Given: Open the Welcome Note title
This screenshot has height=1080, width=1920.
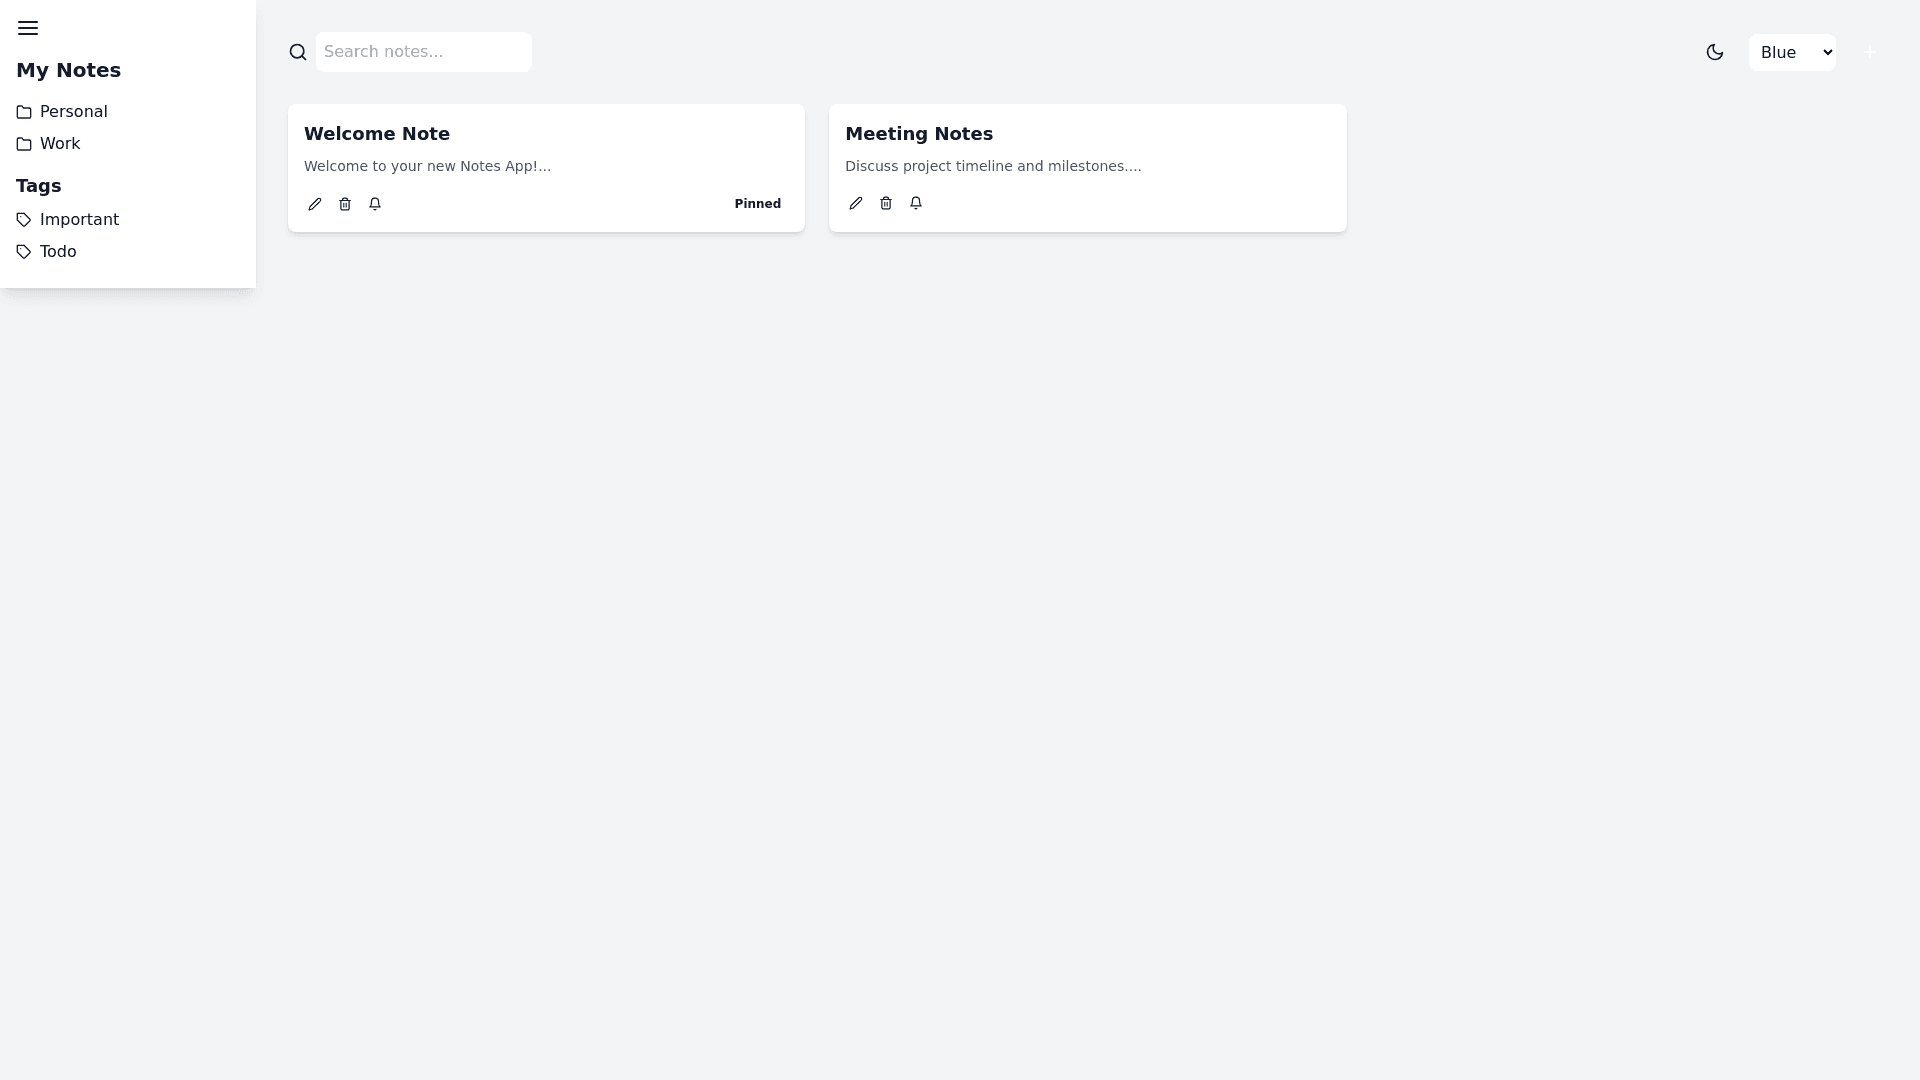Looking at the screenshot, I should (377, 134).
